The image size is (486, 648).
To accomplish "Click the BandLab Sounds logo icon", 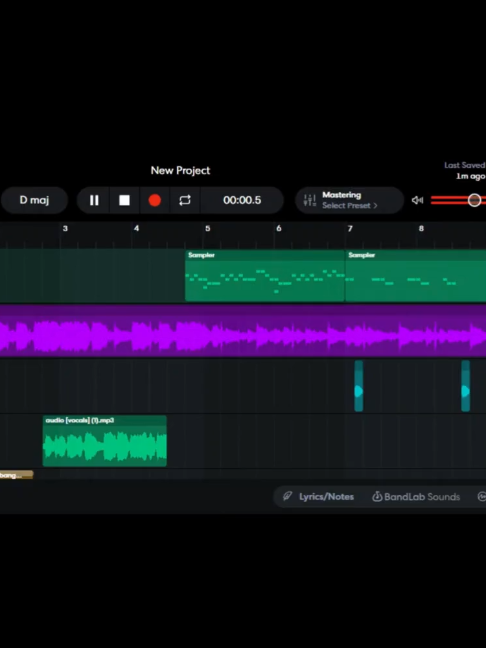I will (x=377, y=496).
